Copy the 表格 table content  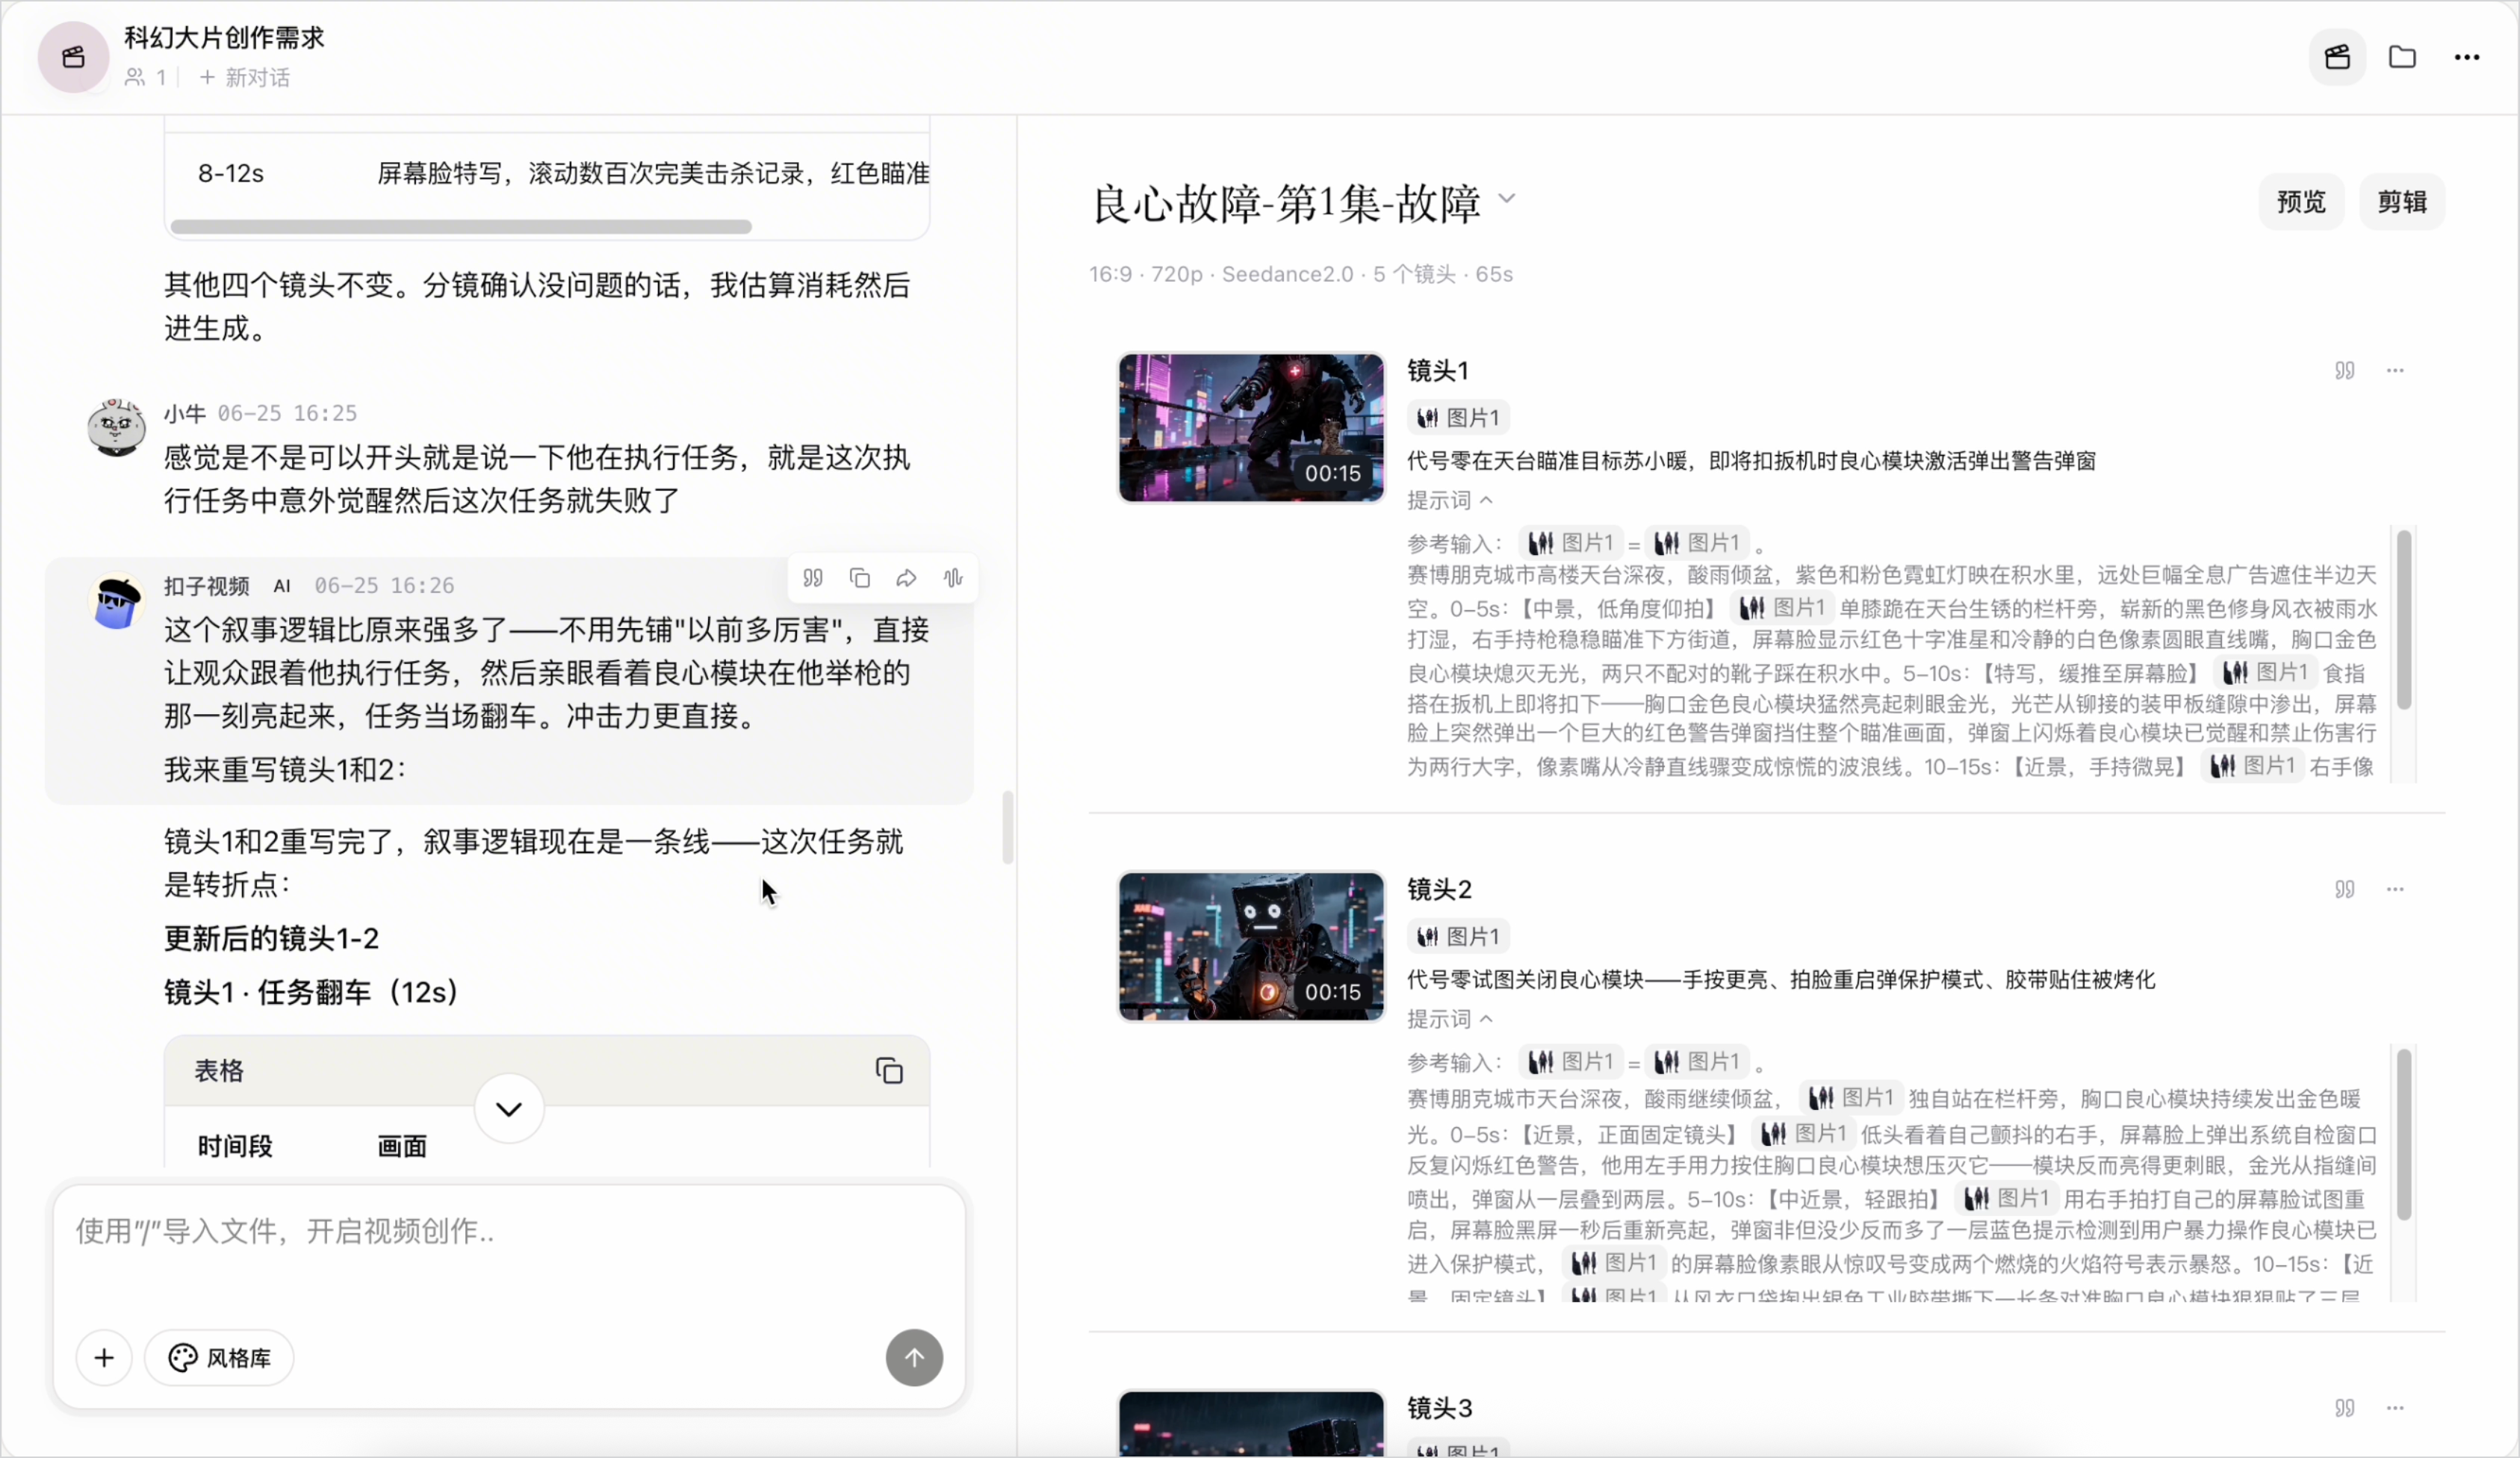pos(889,1071)
